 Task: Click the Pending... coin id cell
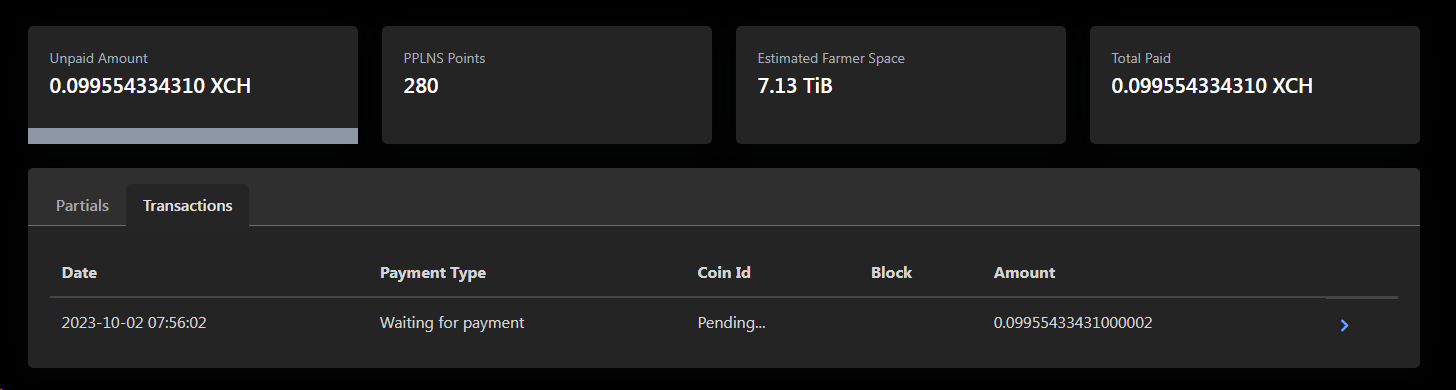coord(731,323)
